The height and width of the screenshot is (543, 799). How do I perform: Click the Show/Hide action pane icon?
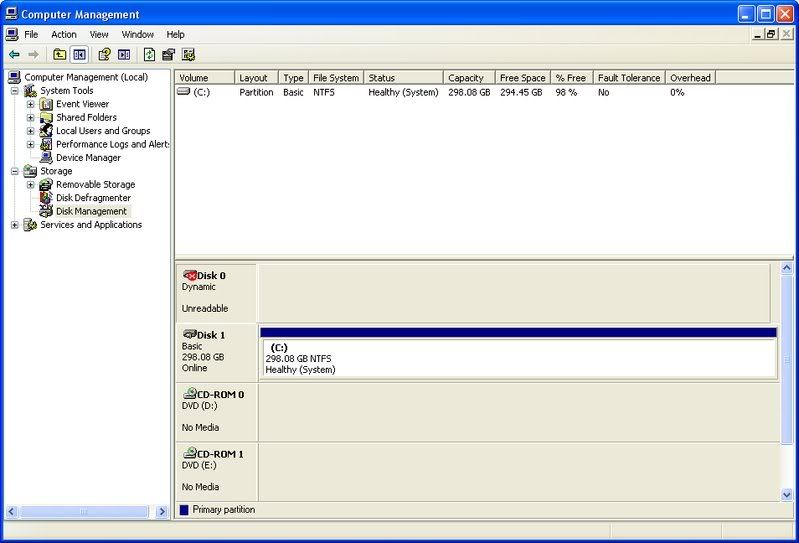point(124,55)
